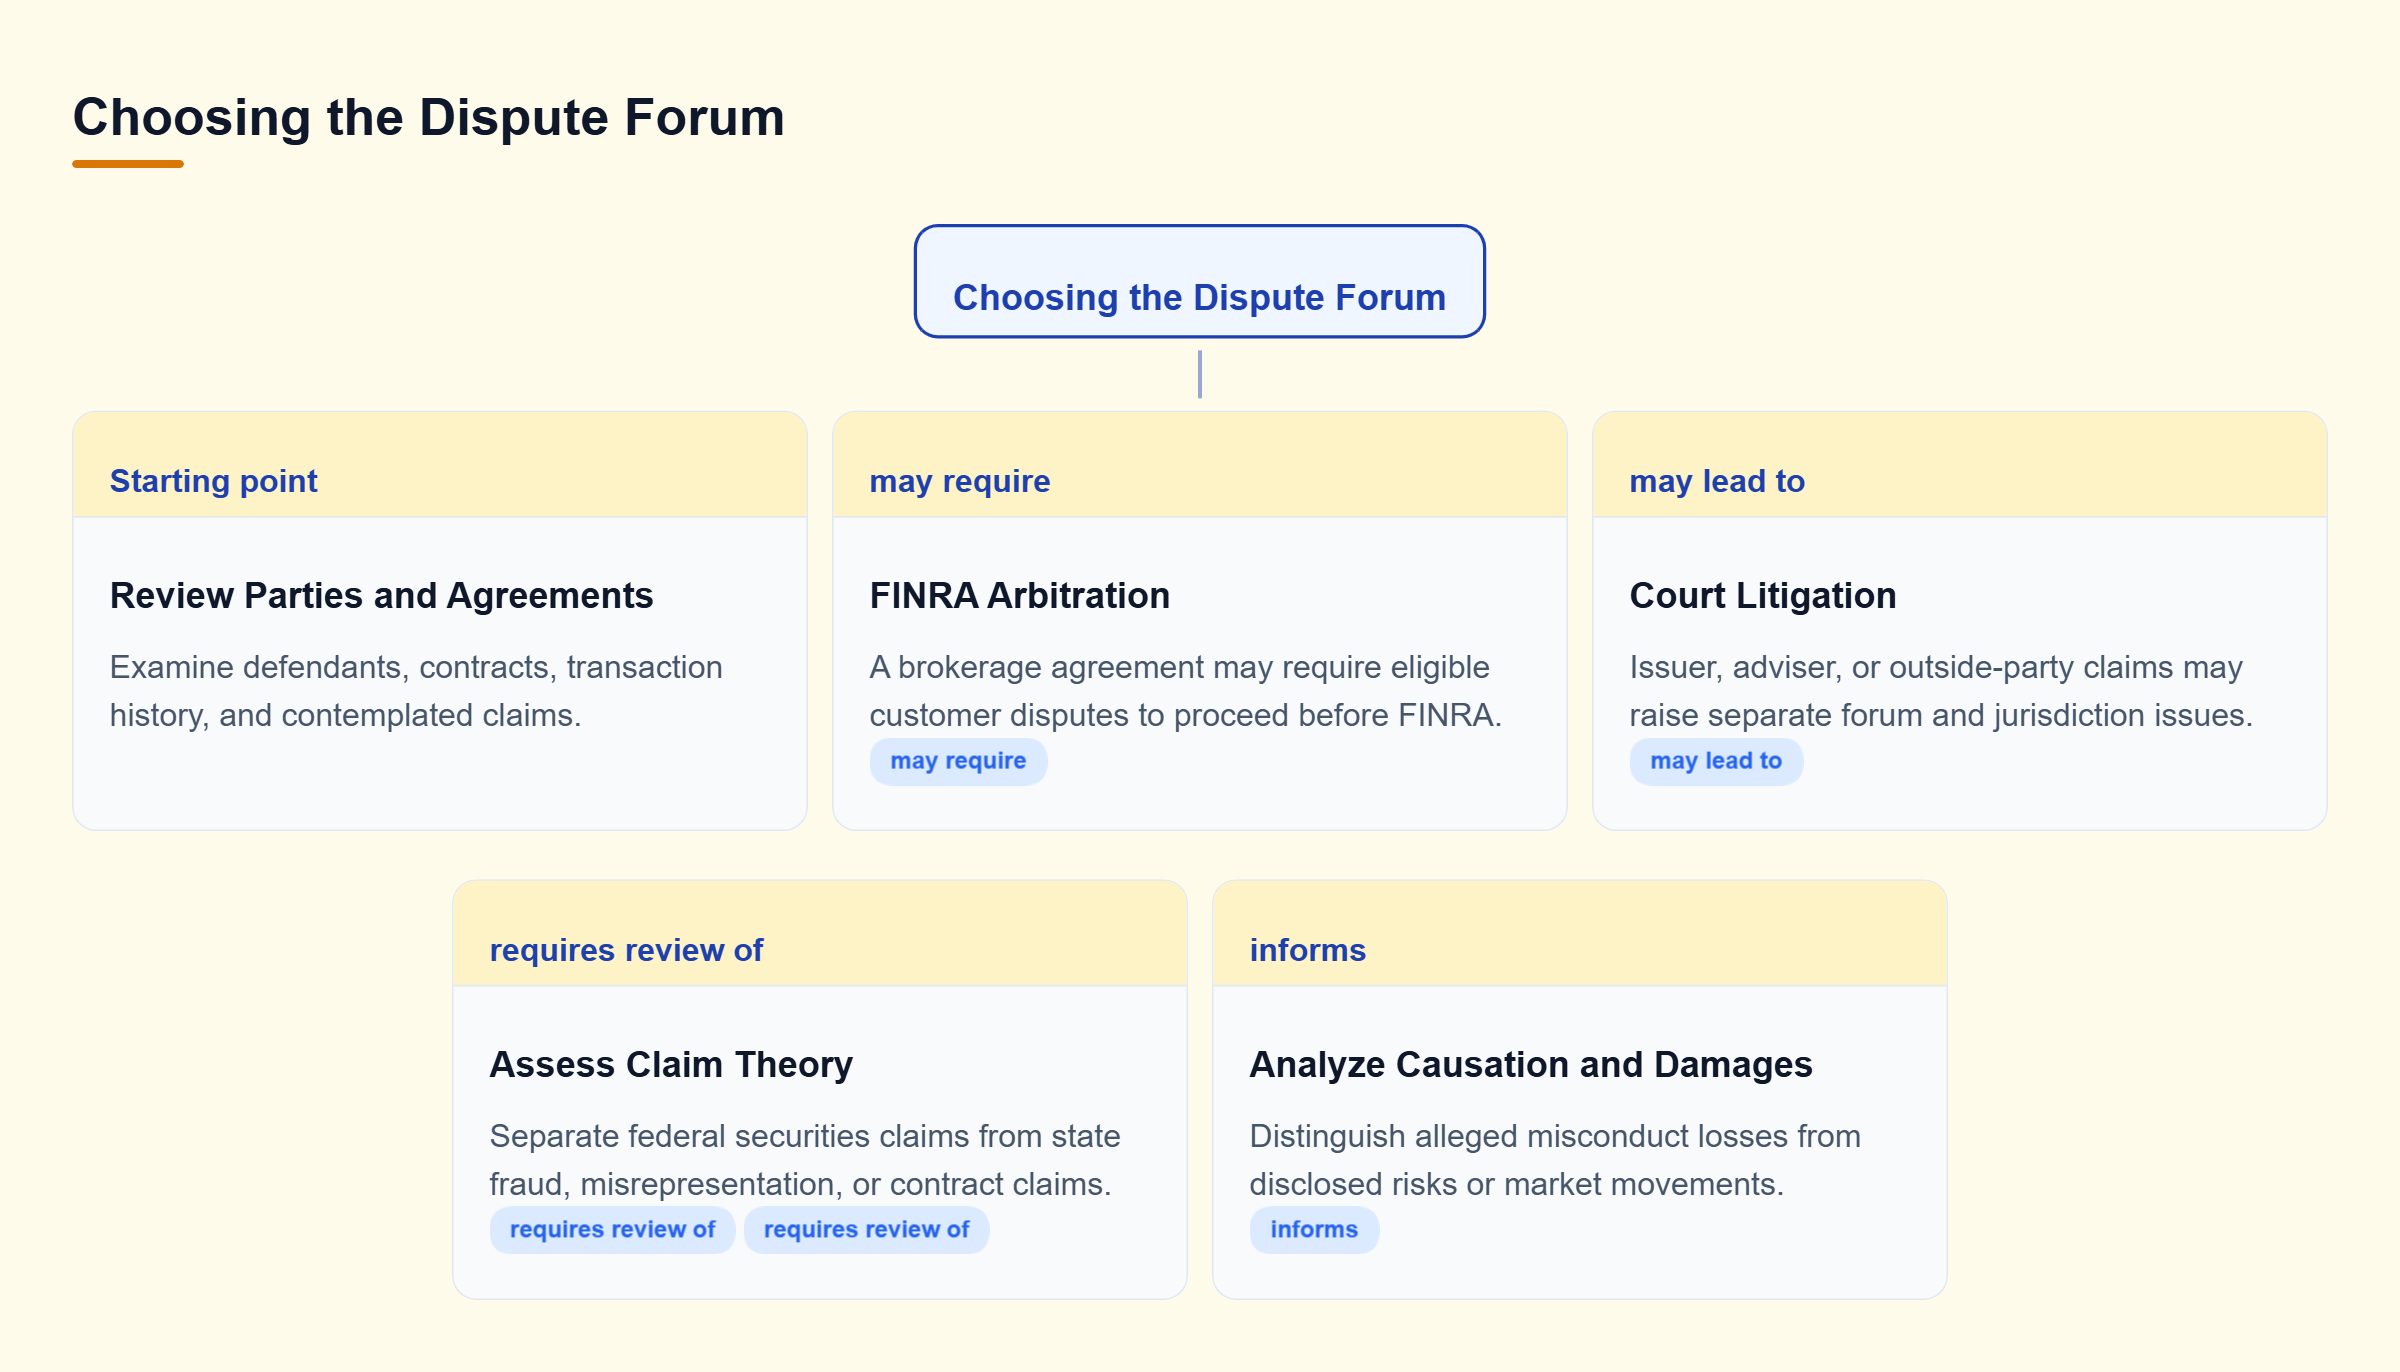
Task: Click the 'may lead to' tag pill
Action: pyautogui.click(x=1716, y=761)
